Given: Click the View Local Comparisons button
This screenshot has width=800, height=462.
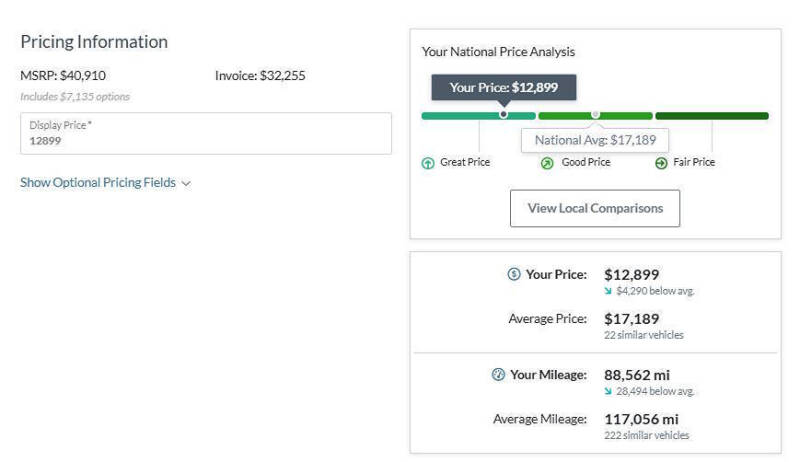Looking at the screenshot, I should (x=595, y=208).
